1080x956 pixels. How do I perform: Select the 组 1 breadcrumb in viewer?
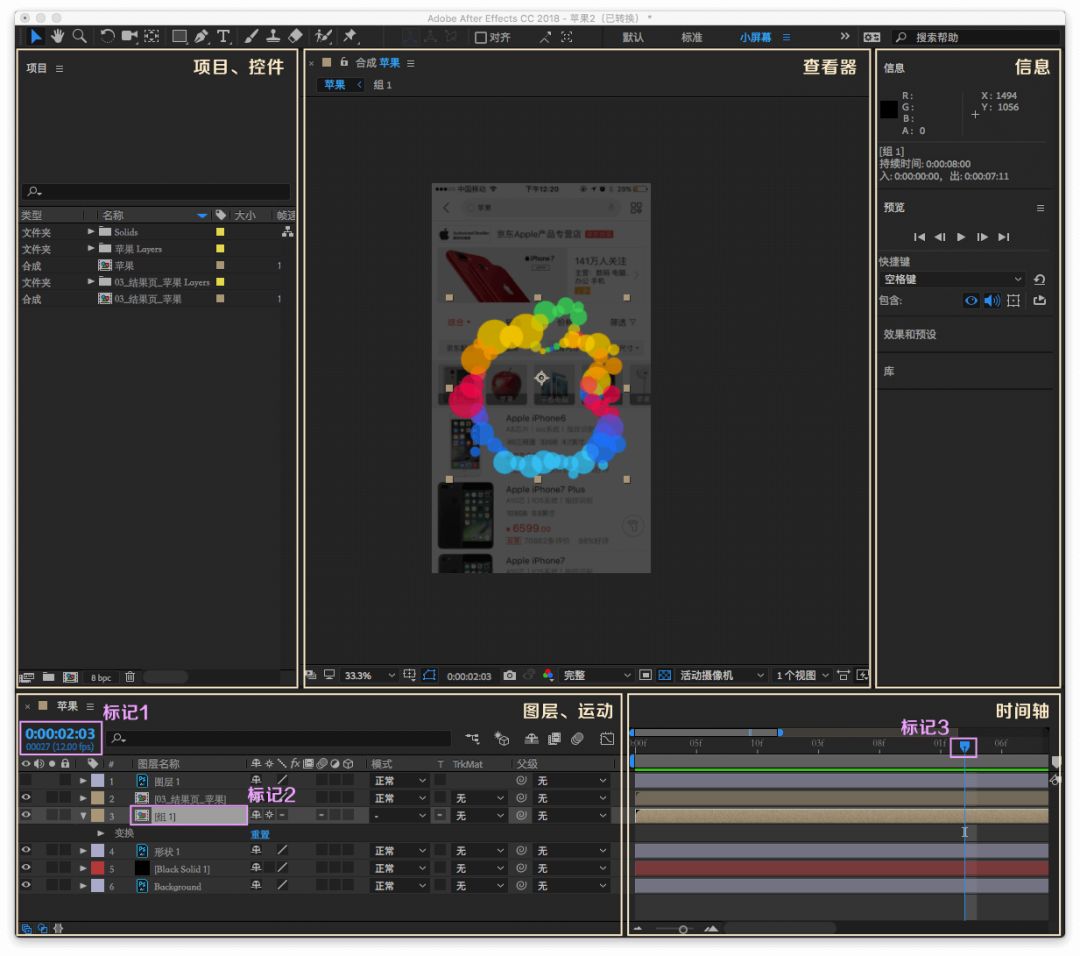(382, 85)
